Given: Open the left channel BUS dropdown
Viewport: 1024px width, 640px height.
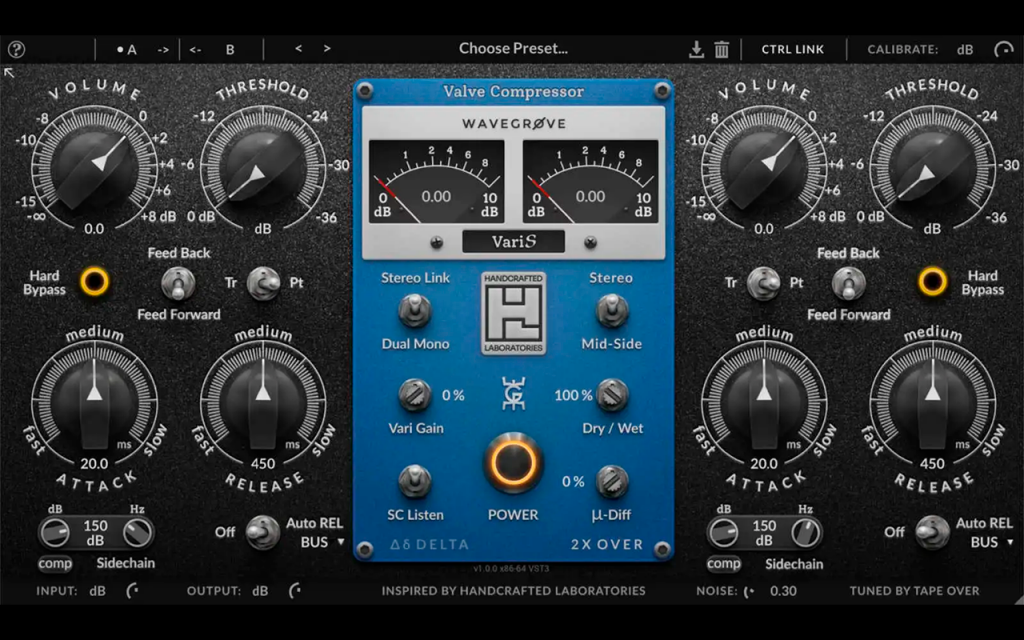Looking at the screenshot, I should click(323, 543).
